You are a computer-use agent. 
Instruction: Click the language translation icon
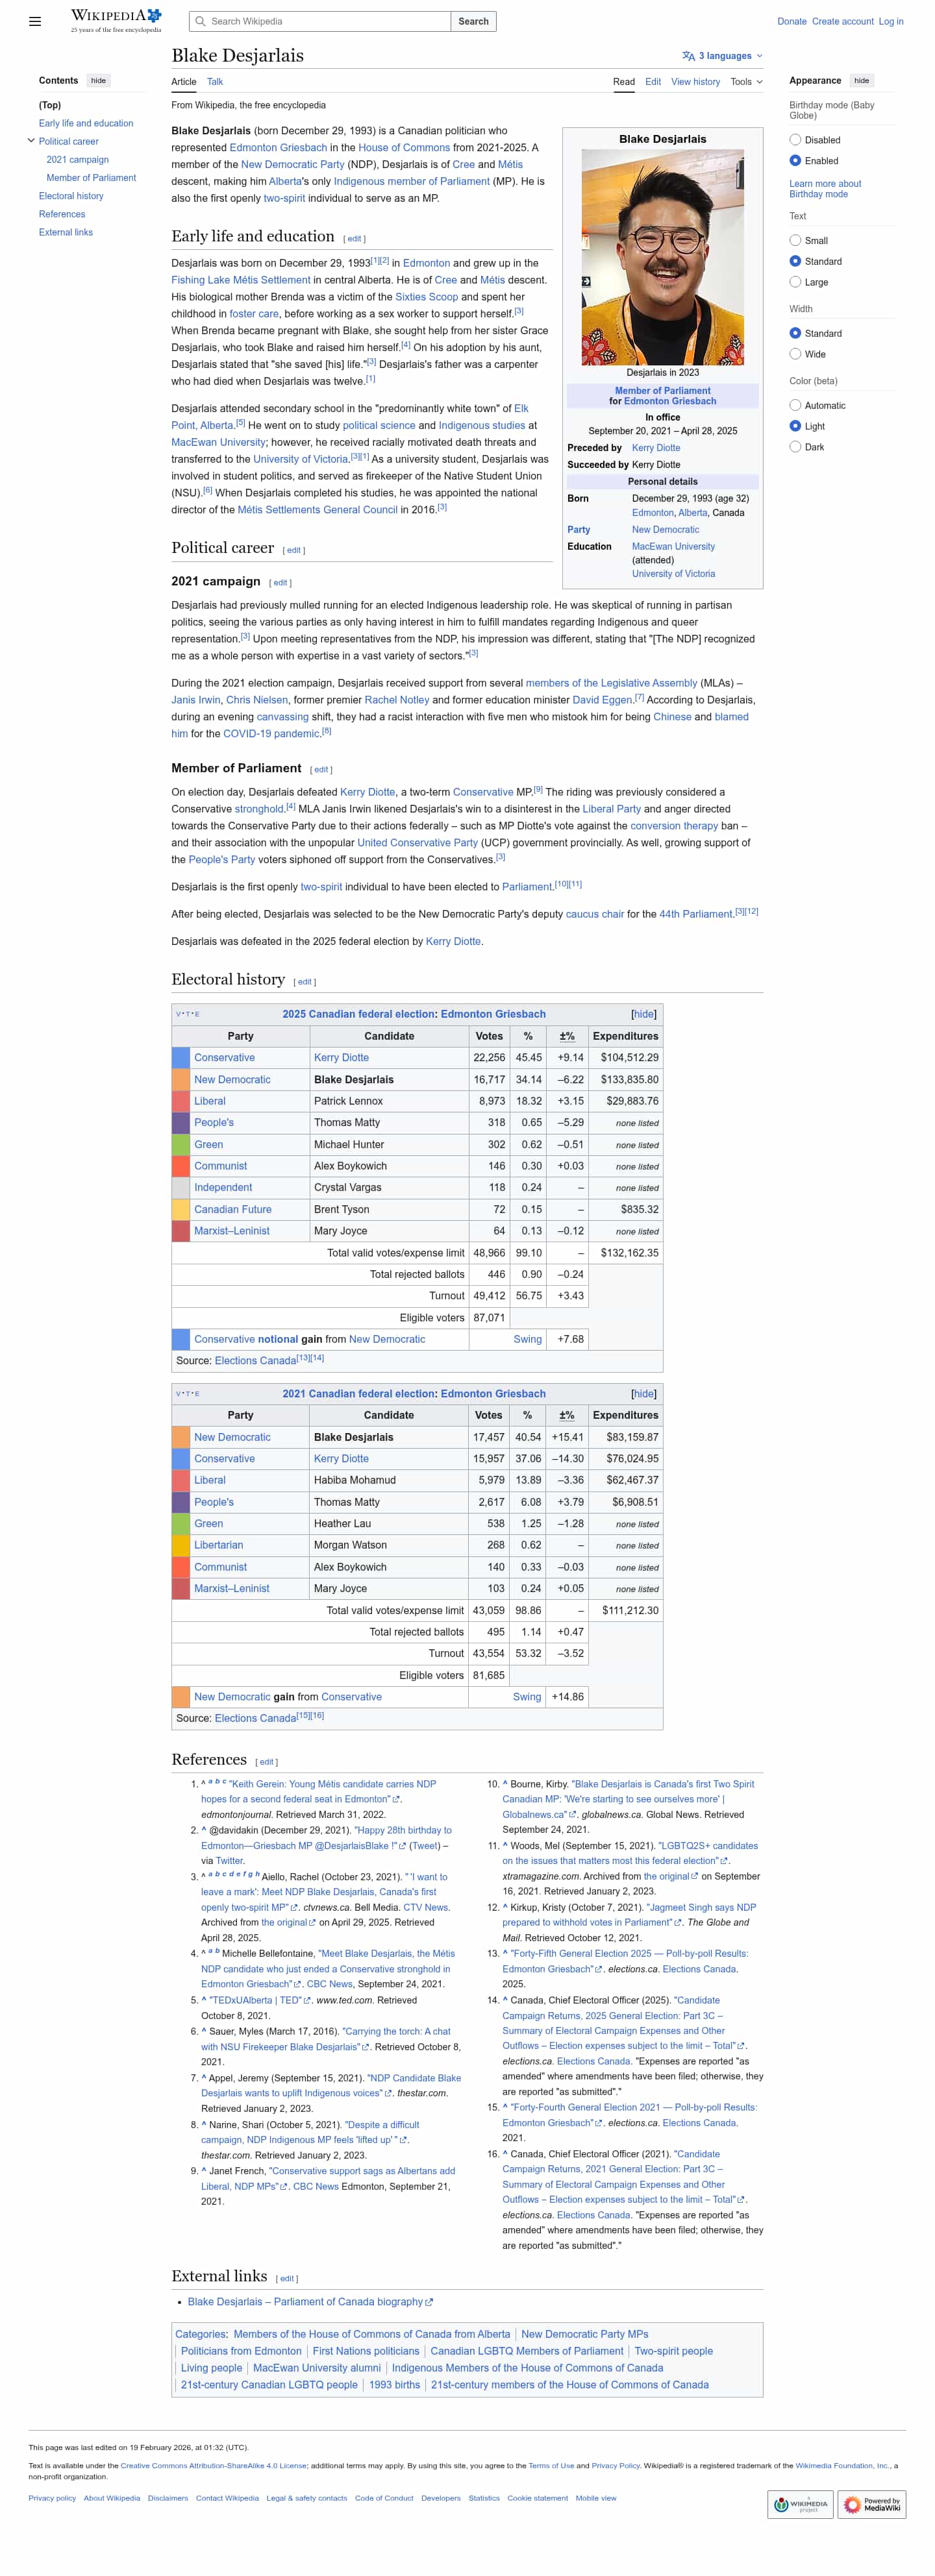point(688,56)
